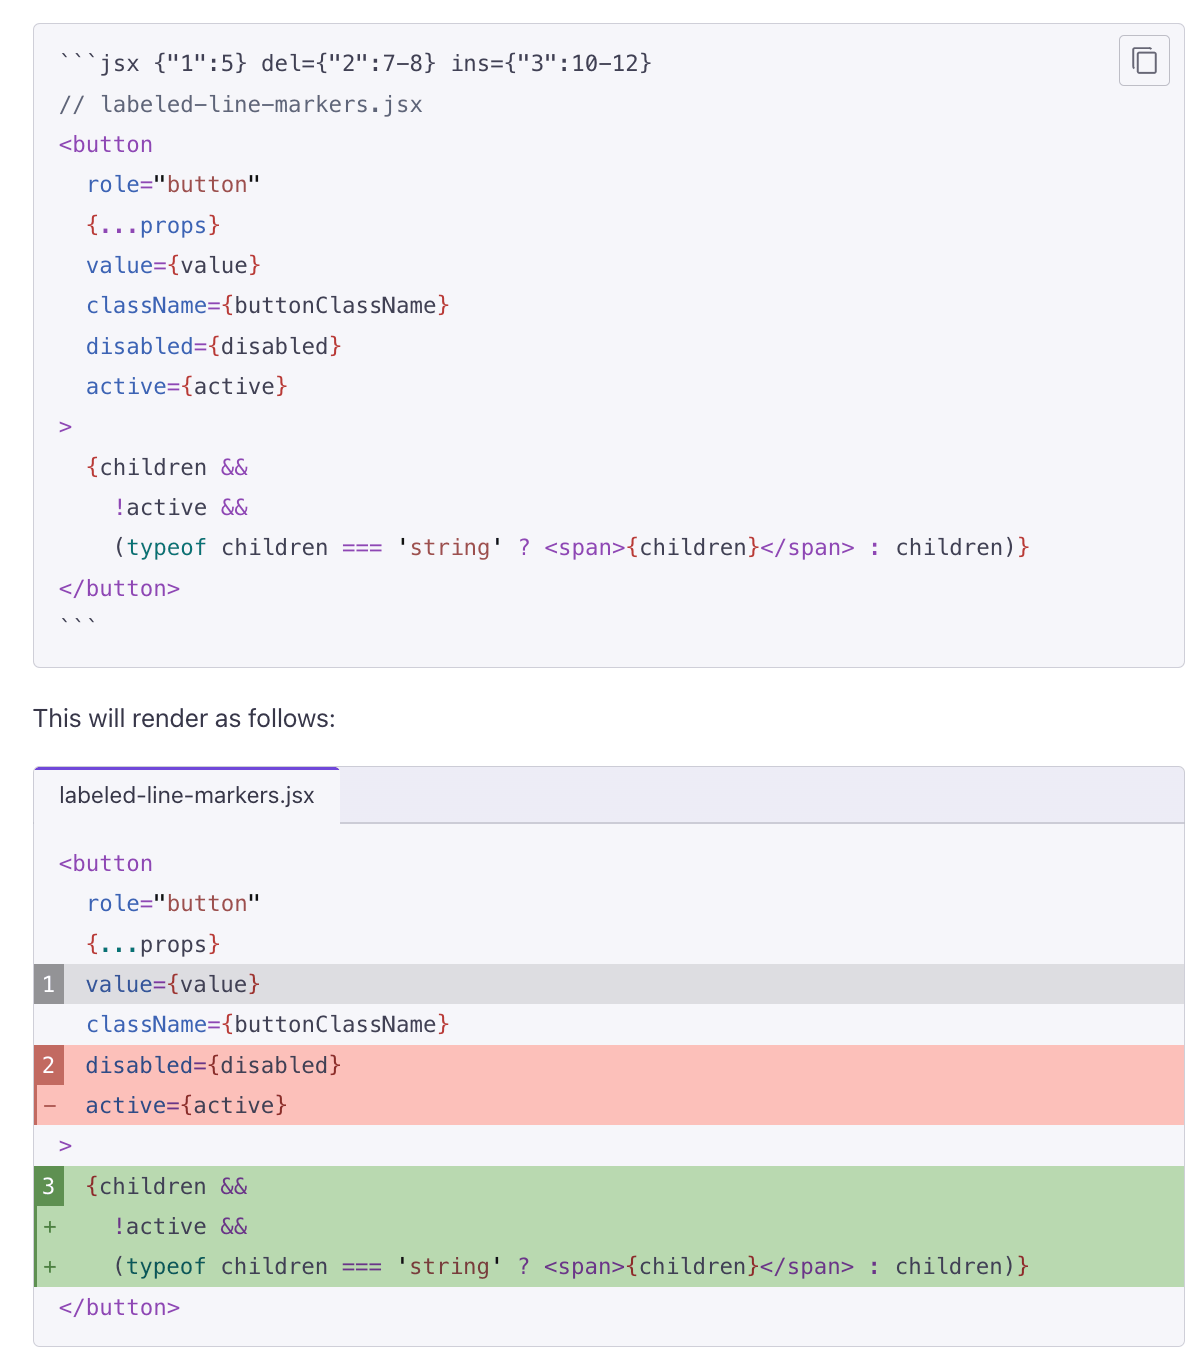Click the opening code fence jsx meta line

tap(355, 63)
